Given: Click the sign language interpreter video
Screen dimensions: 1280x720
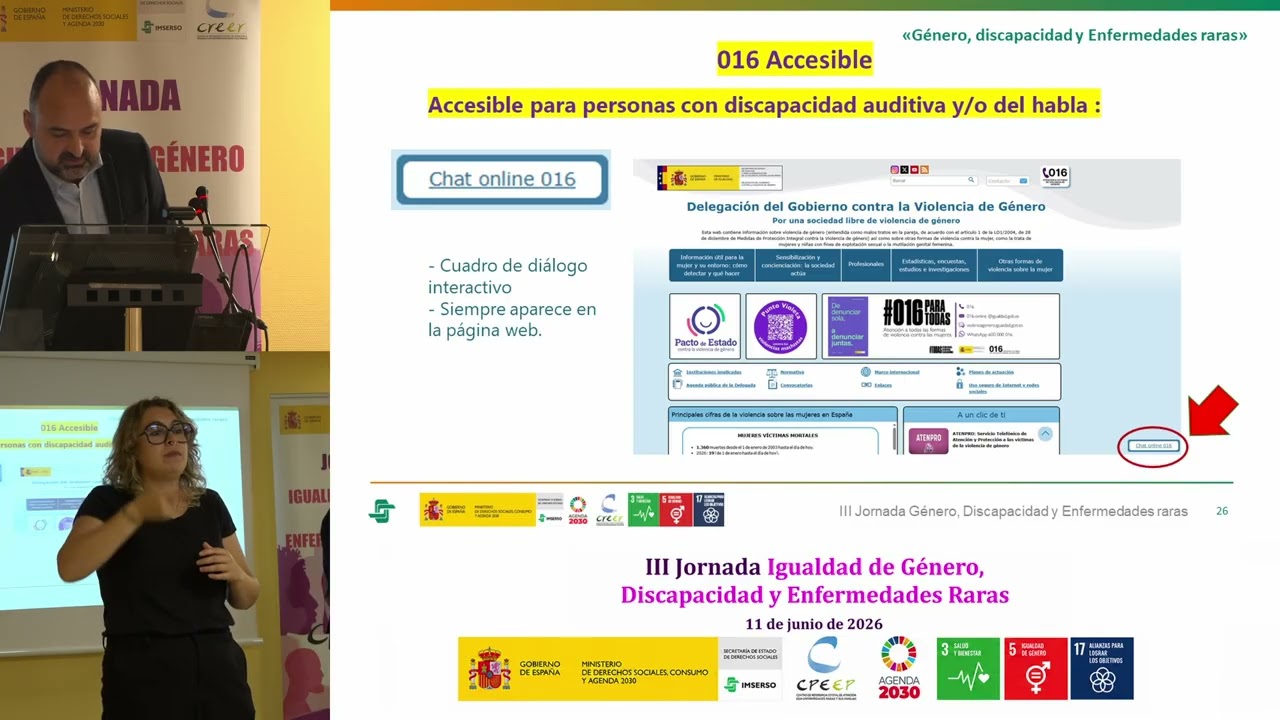Looking at the screenshot, I should coord(165,536).
